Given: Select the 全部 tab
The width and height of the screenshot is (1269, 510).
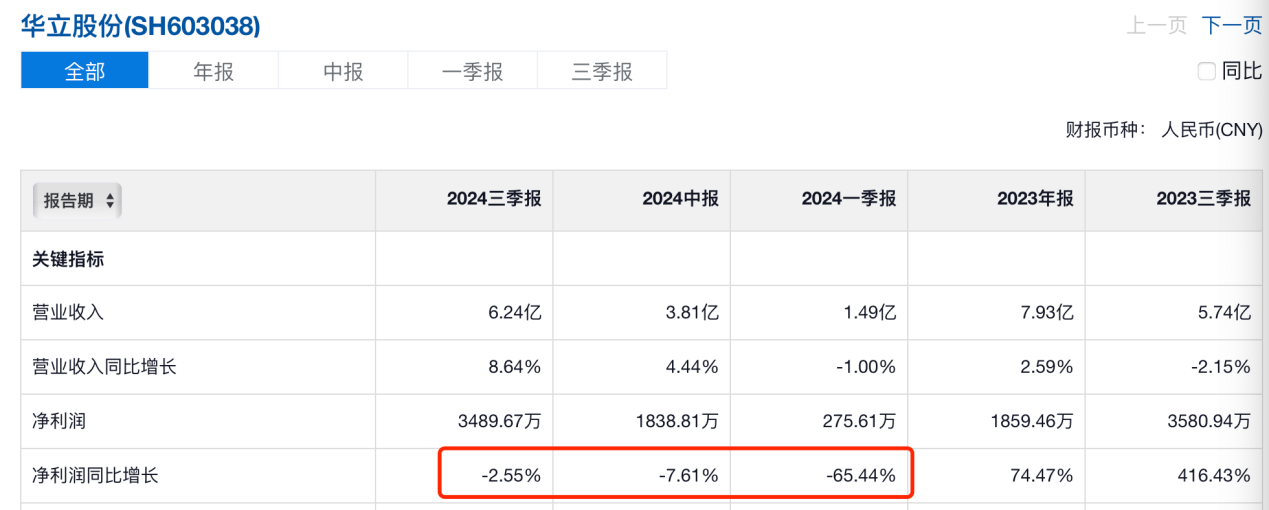Looking at the screenshot, I should 85,71.
